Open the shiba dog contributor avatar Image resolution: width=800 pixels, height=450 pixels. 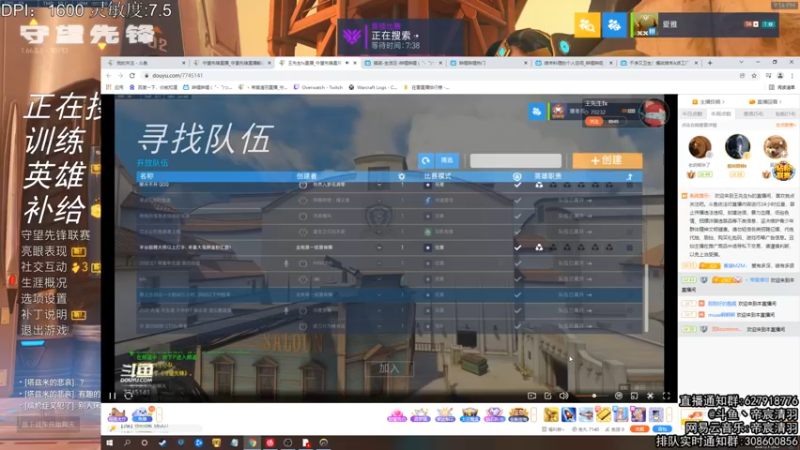(x=775, y=147)
